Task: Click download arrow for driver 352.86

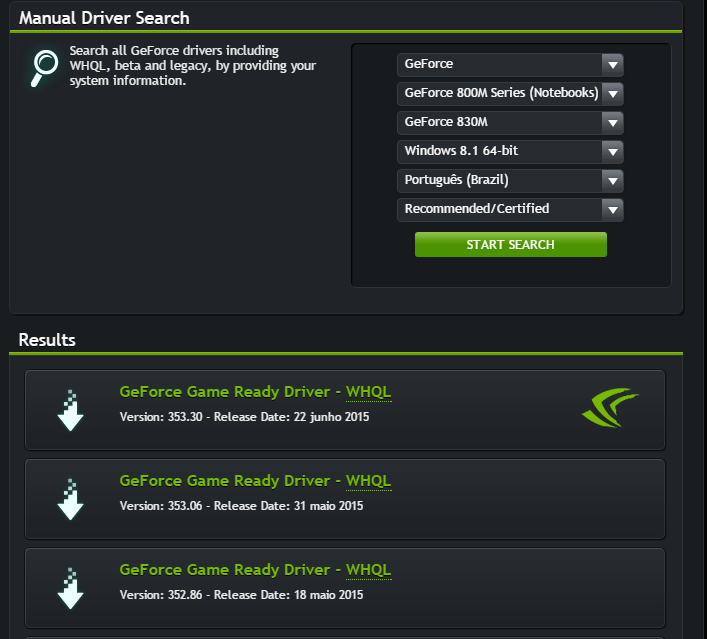Action: click(70, 588)
